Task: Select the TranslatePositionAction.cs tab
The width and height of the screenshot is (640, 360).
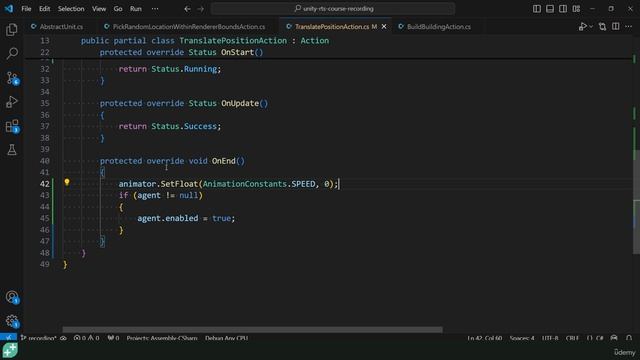Action: [x=331, y=27]
